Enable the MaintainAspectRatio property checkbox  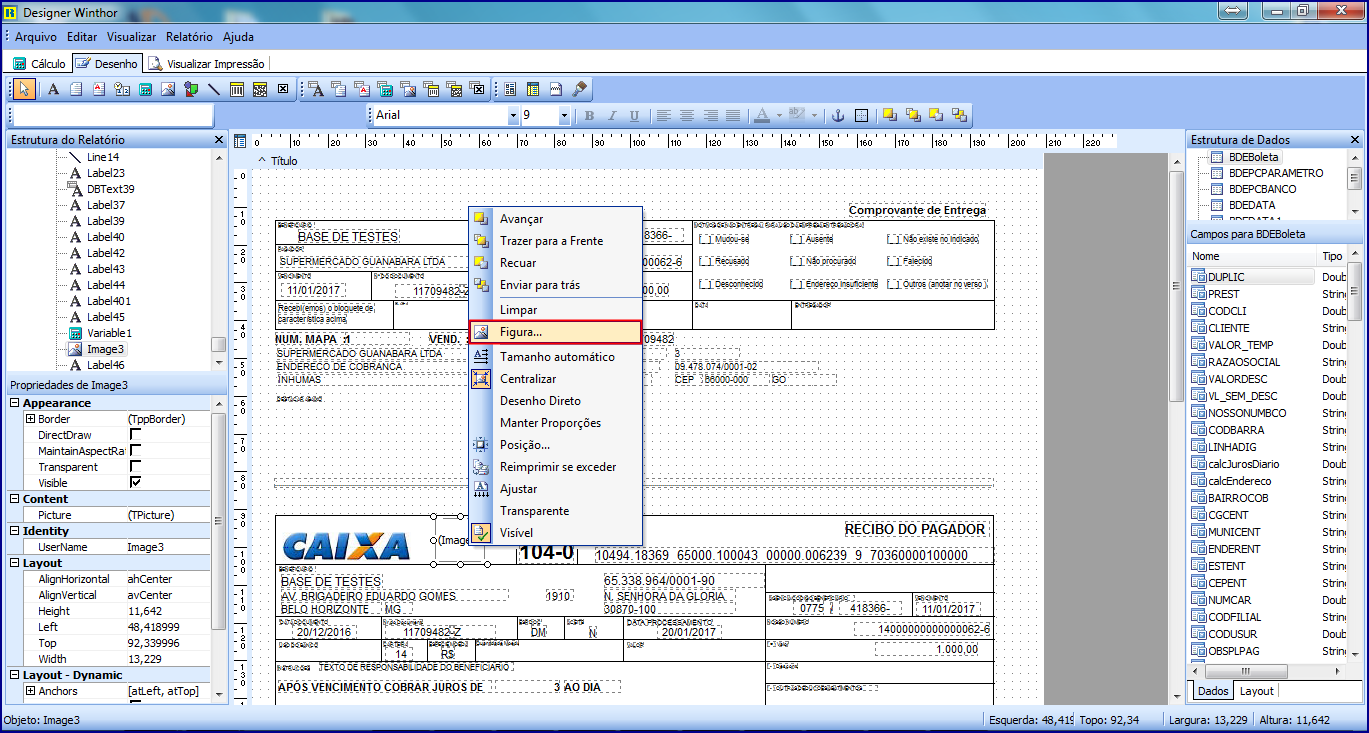[135, 451]
